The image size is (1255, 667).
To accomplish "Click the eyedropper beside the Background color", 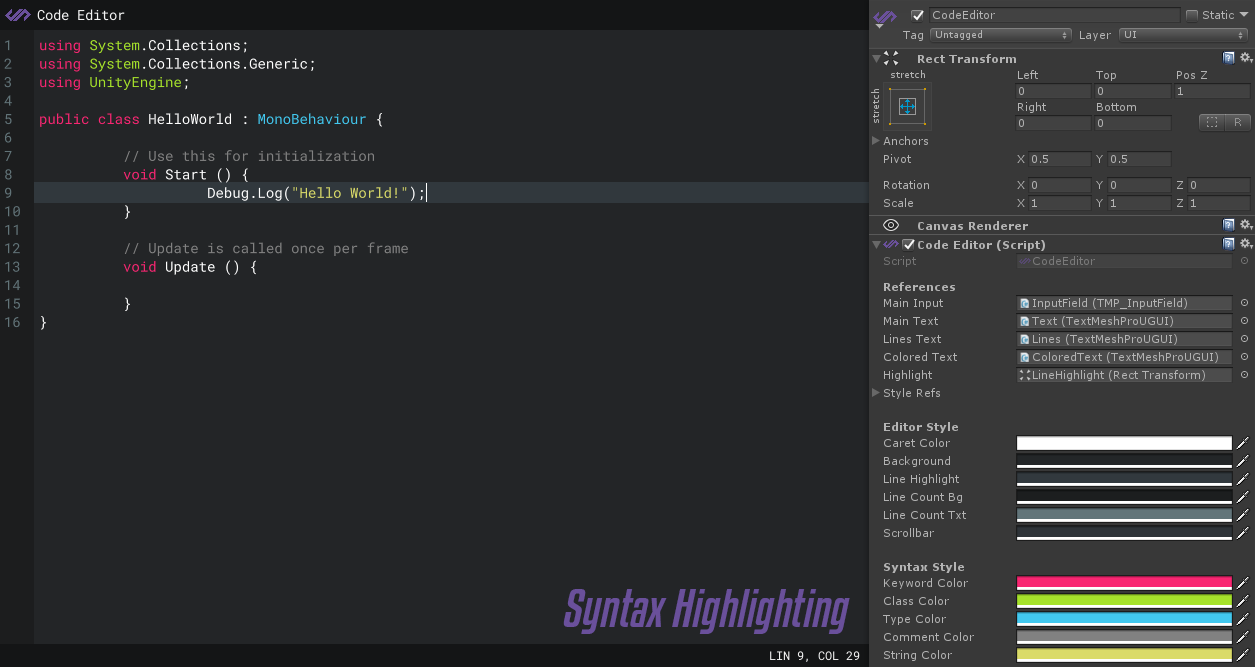I will [x=1245, y=461].
